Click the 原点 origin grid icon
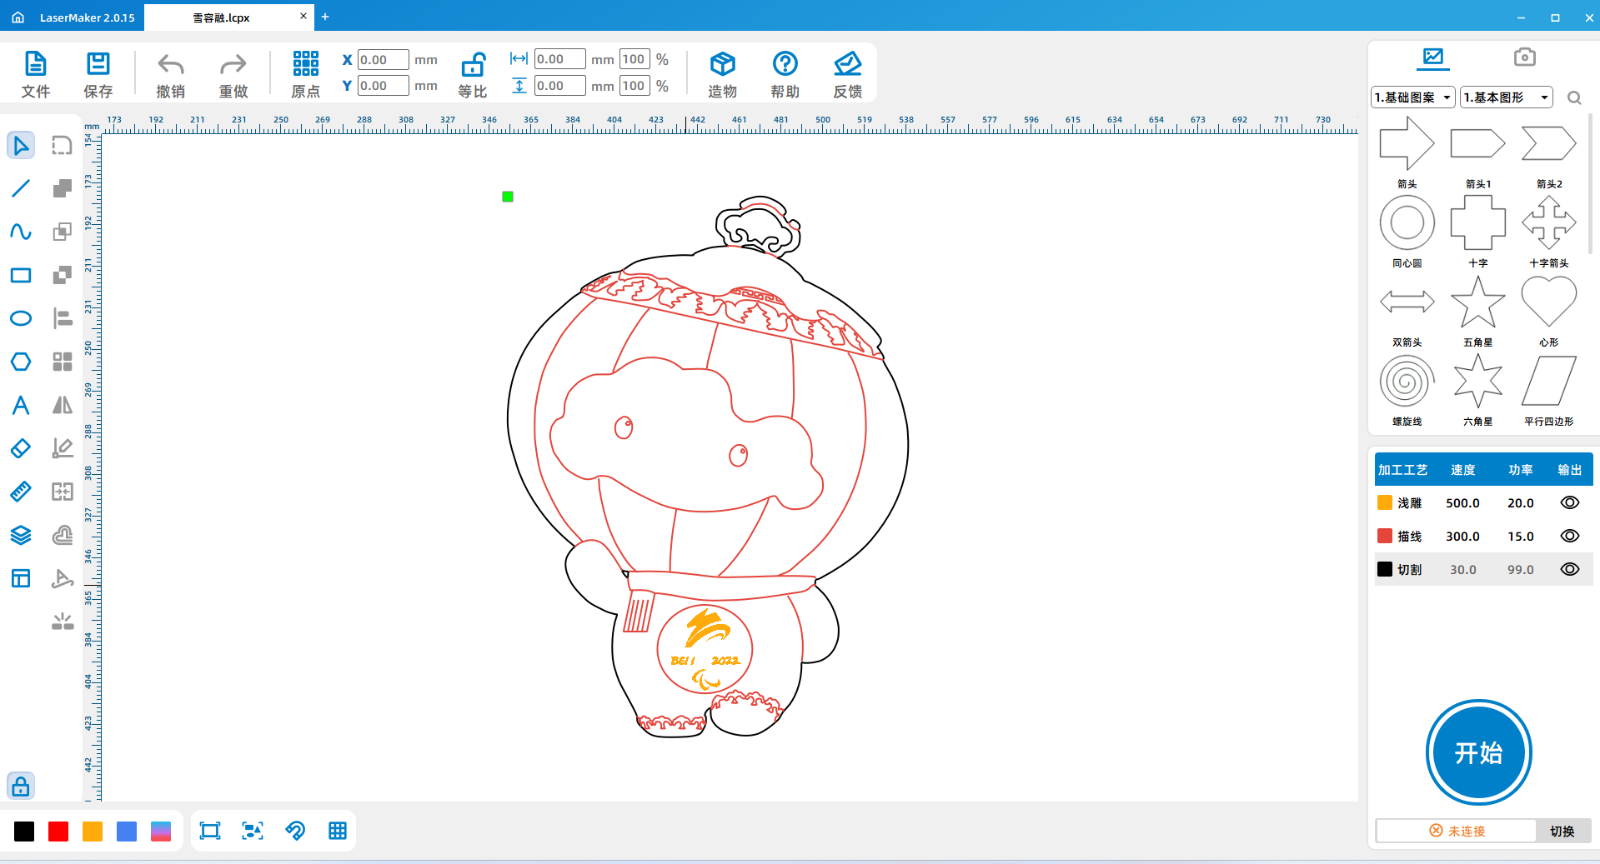This screenshot has height=864, width=1600. (x=305, y=65)
